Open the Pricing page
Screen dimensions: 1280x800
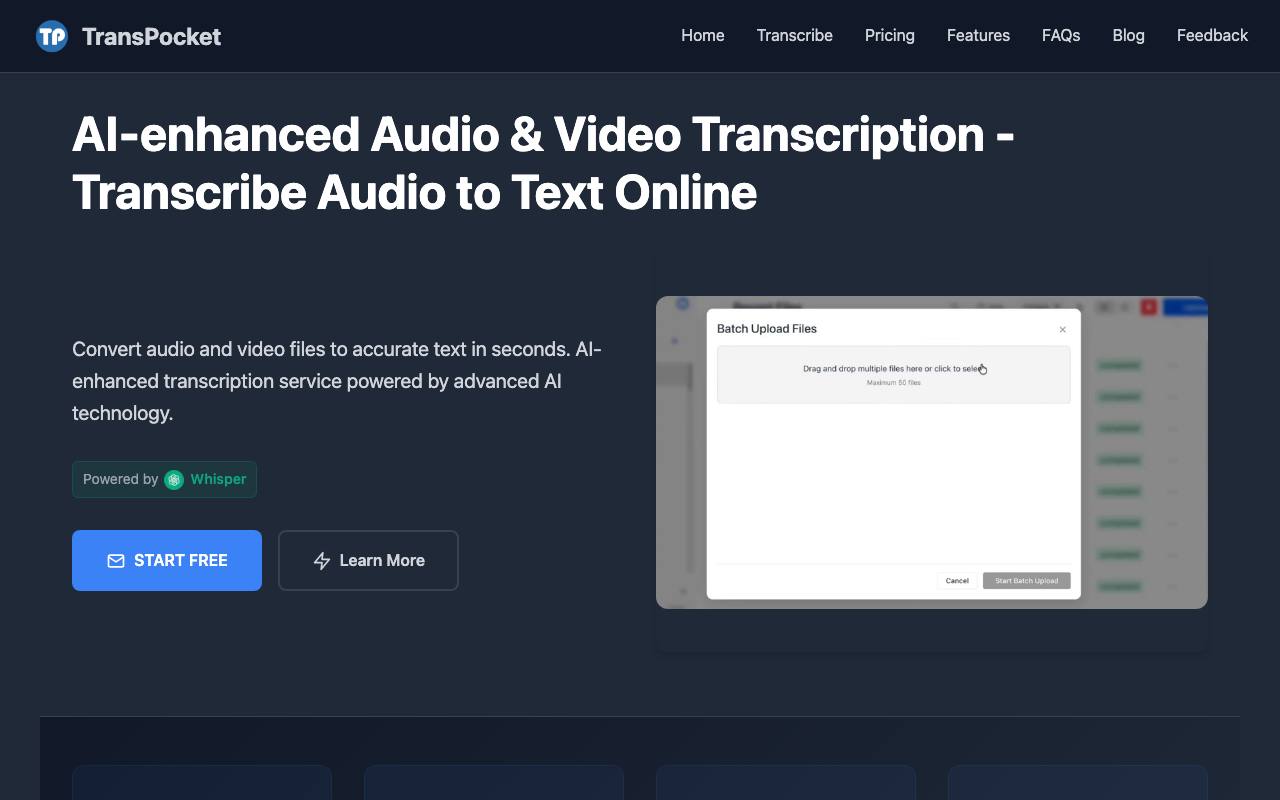click(890, 35)
